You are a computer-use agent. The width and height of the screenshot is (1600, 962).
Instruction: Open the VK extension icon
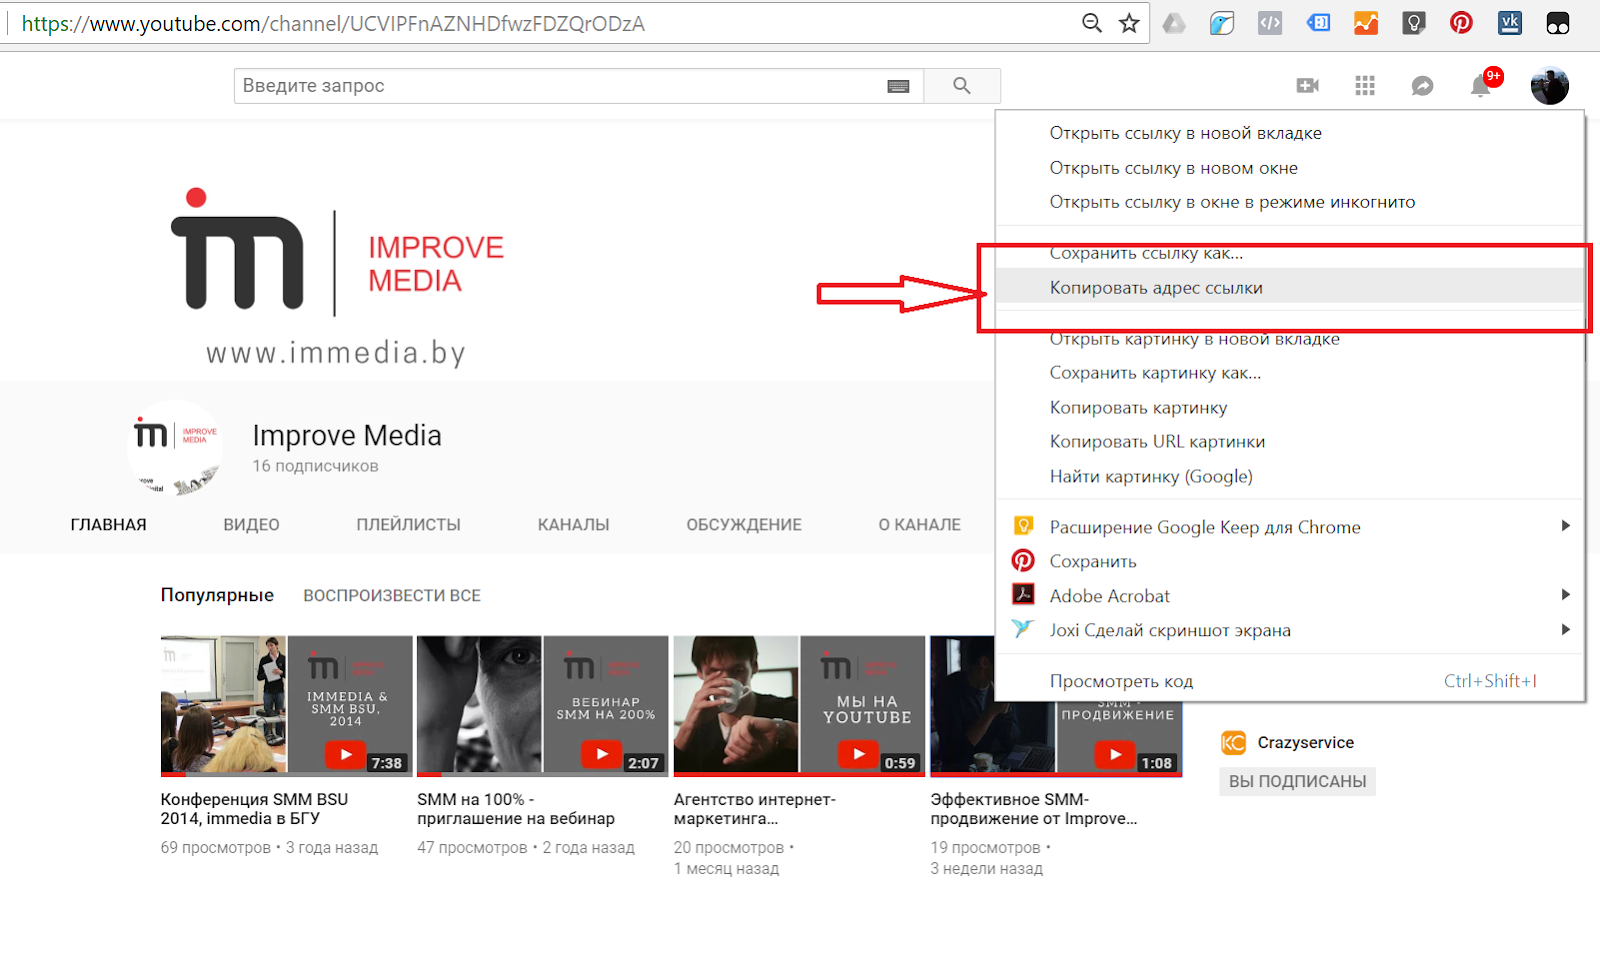coord(1510,23)
